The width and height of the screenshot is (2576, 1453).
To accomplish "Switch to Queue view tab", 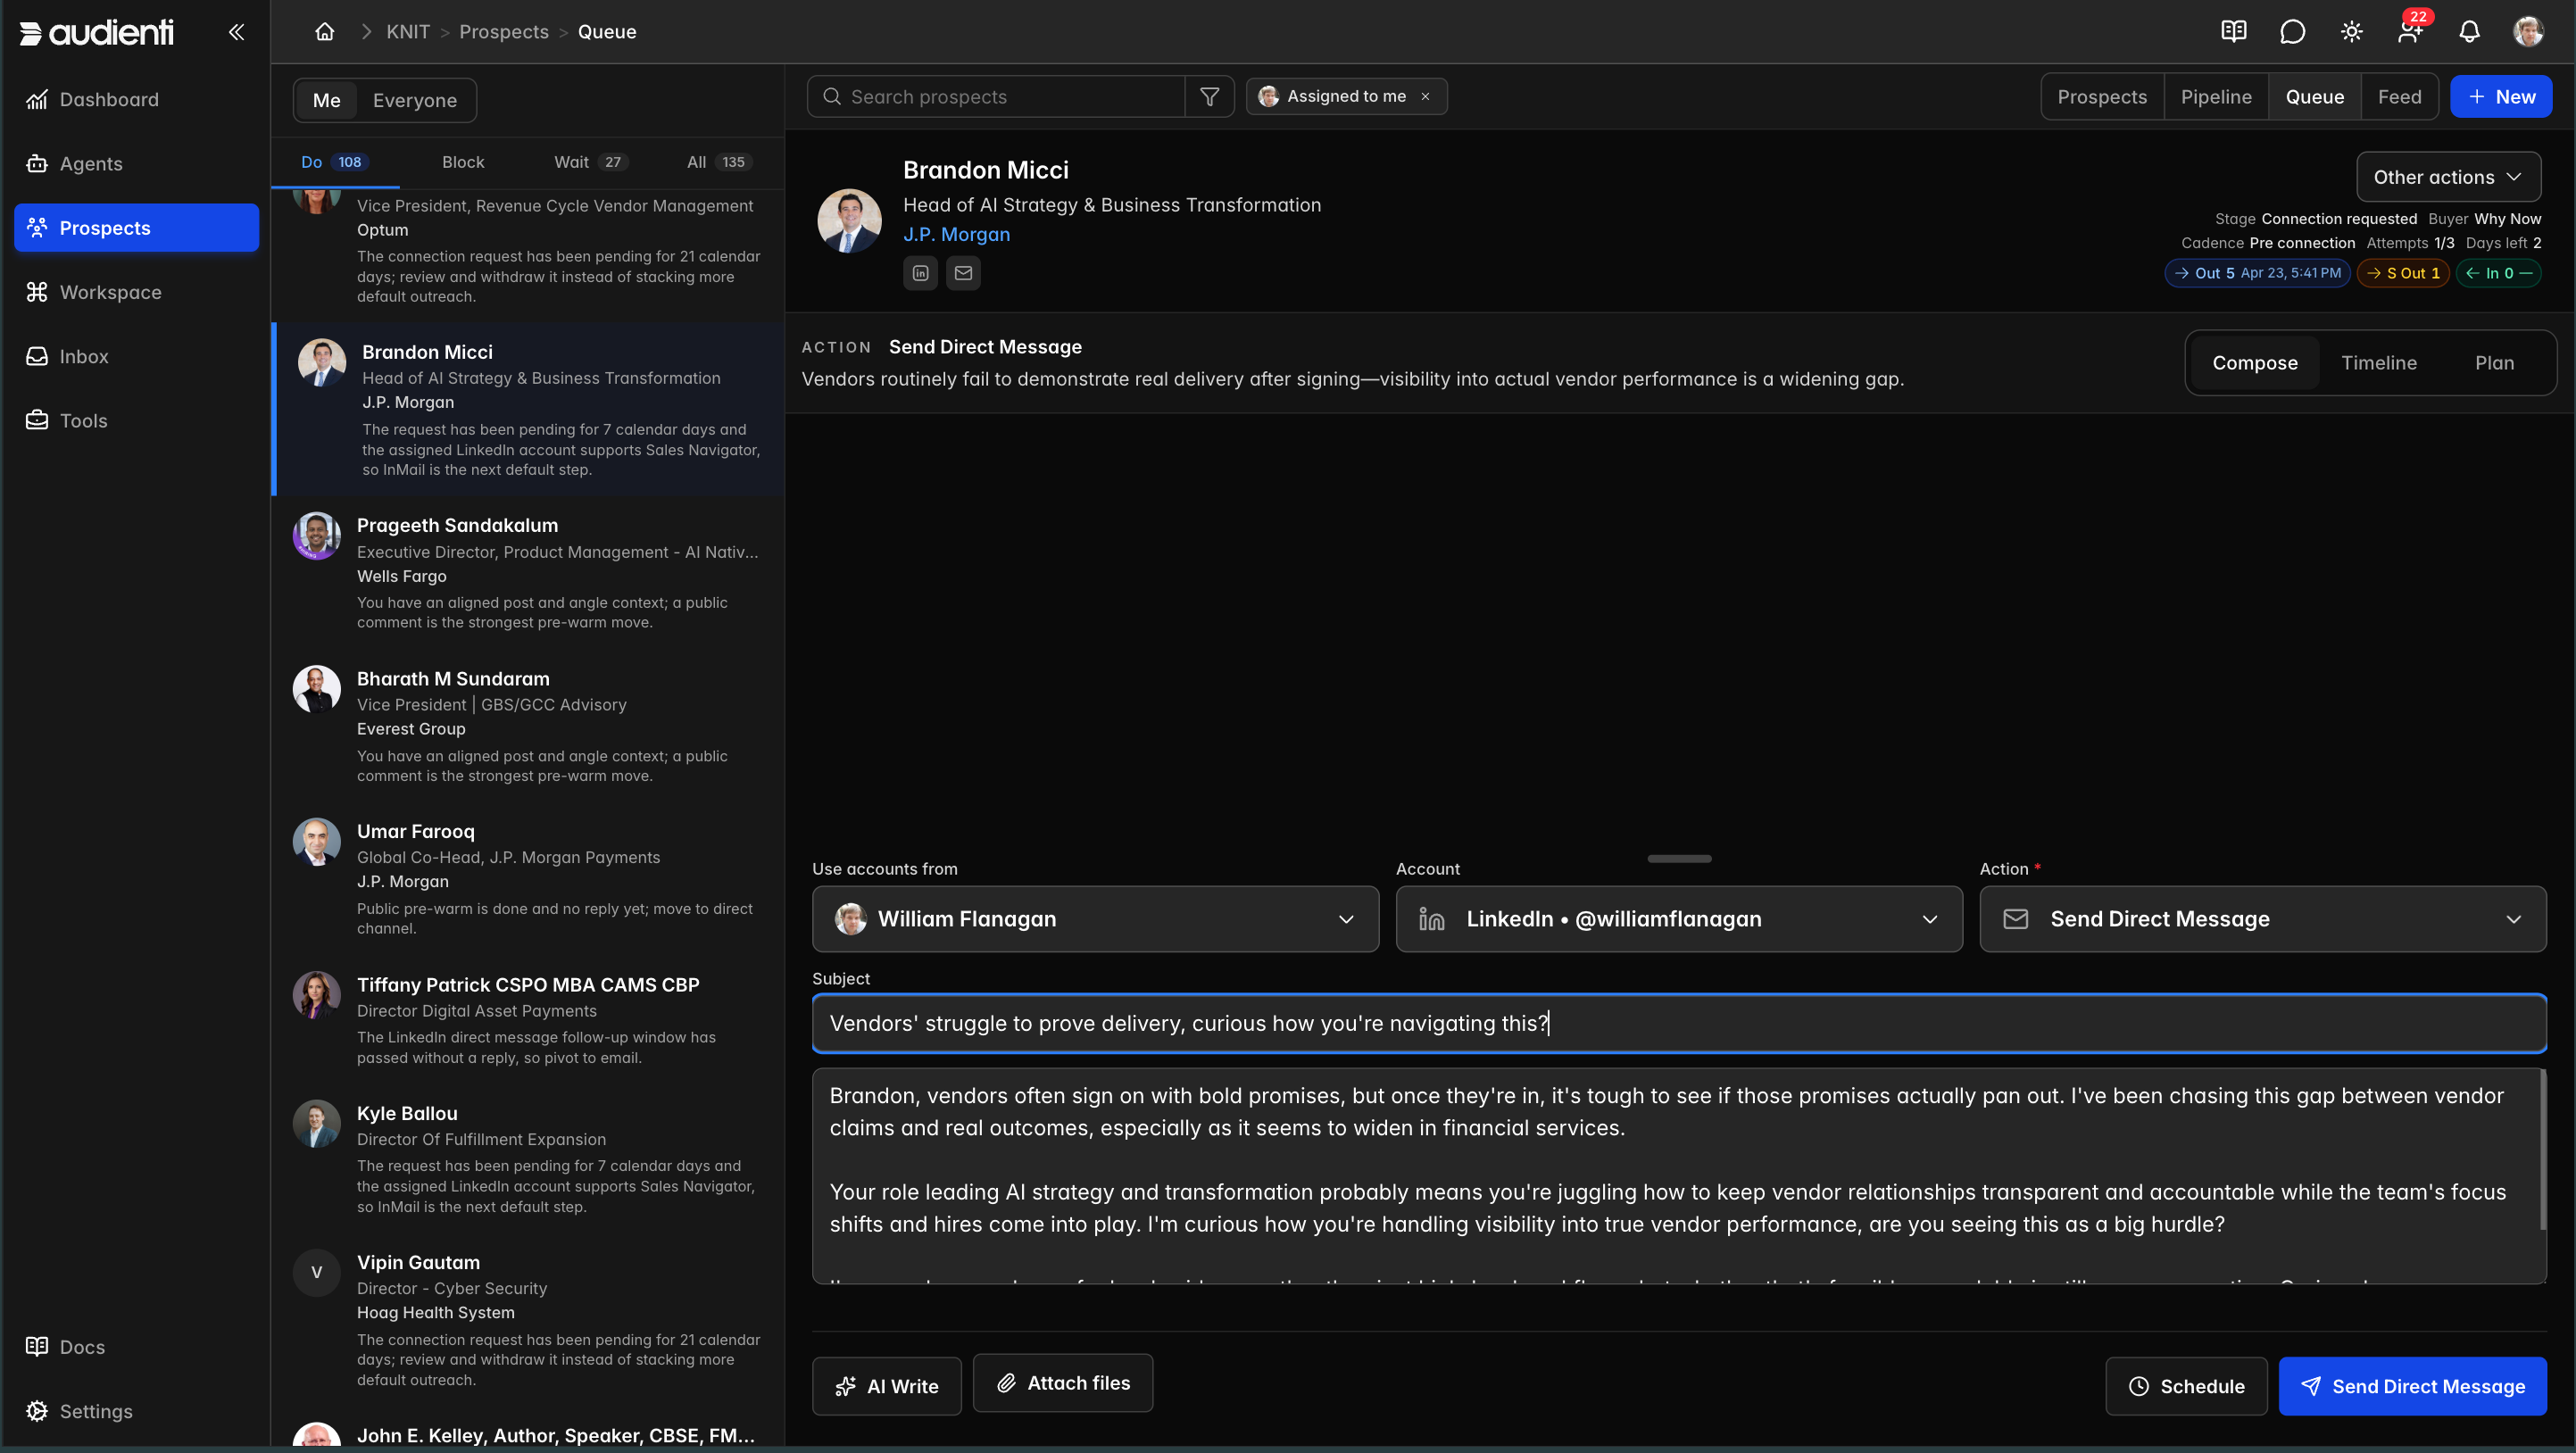I will click(x=2314, y=97).
